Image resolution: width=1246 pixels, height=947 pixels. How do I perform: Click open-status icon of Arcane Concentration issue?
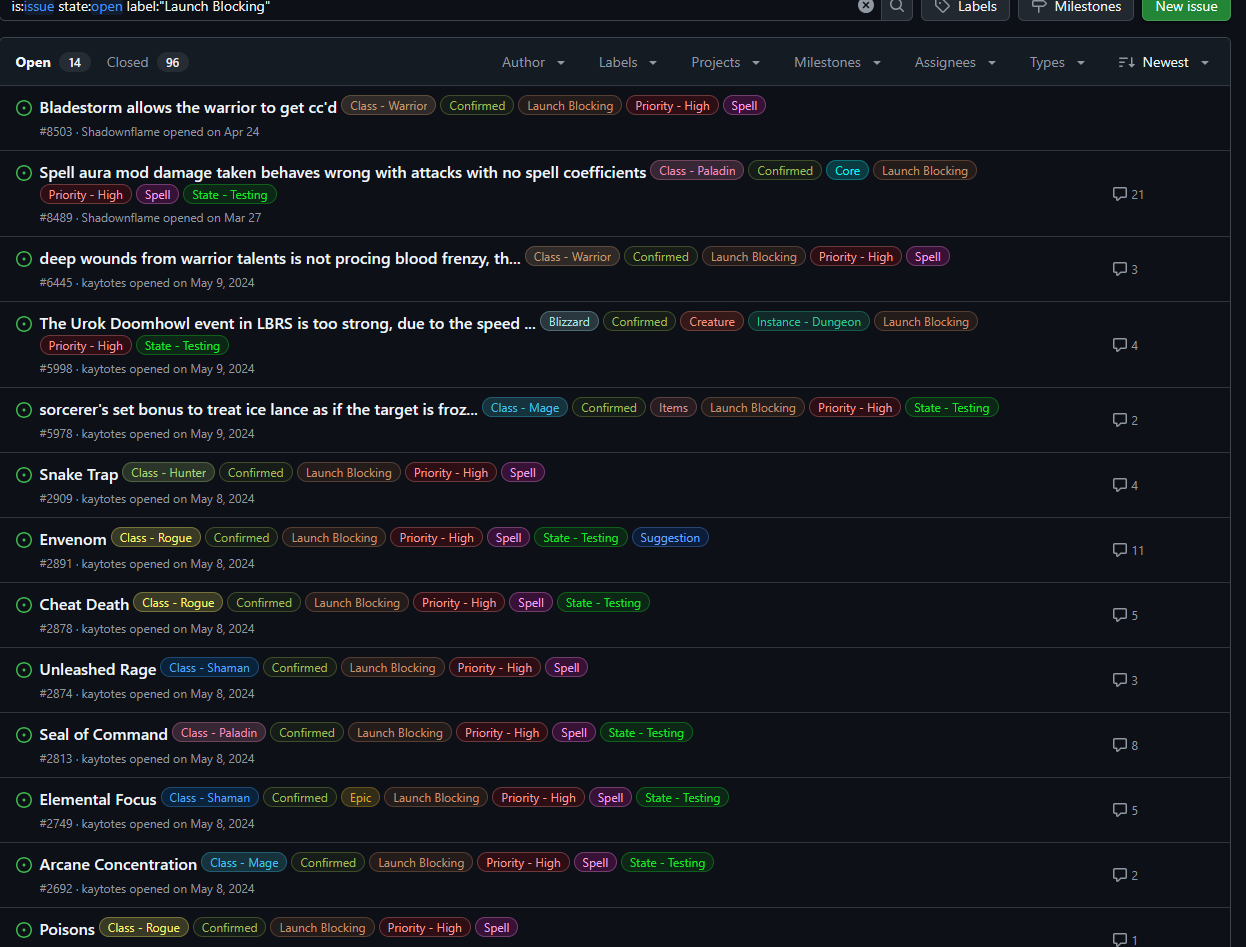coord(24,864)
